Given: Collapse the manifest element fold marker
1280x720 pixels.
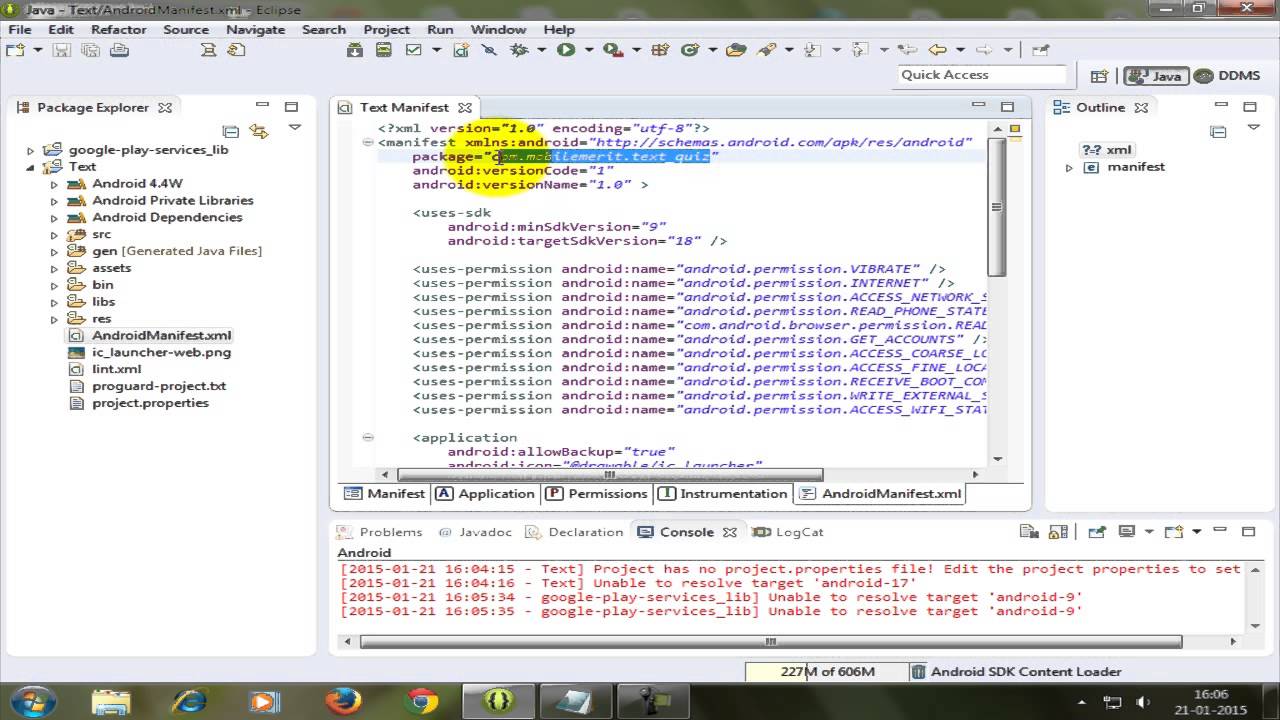Looking at the screenshot, I should click(x=368, y=142).
